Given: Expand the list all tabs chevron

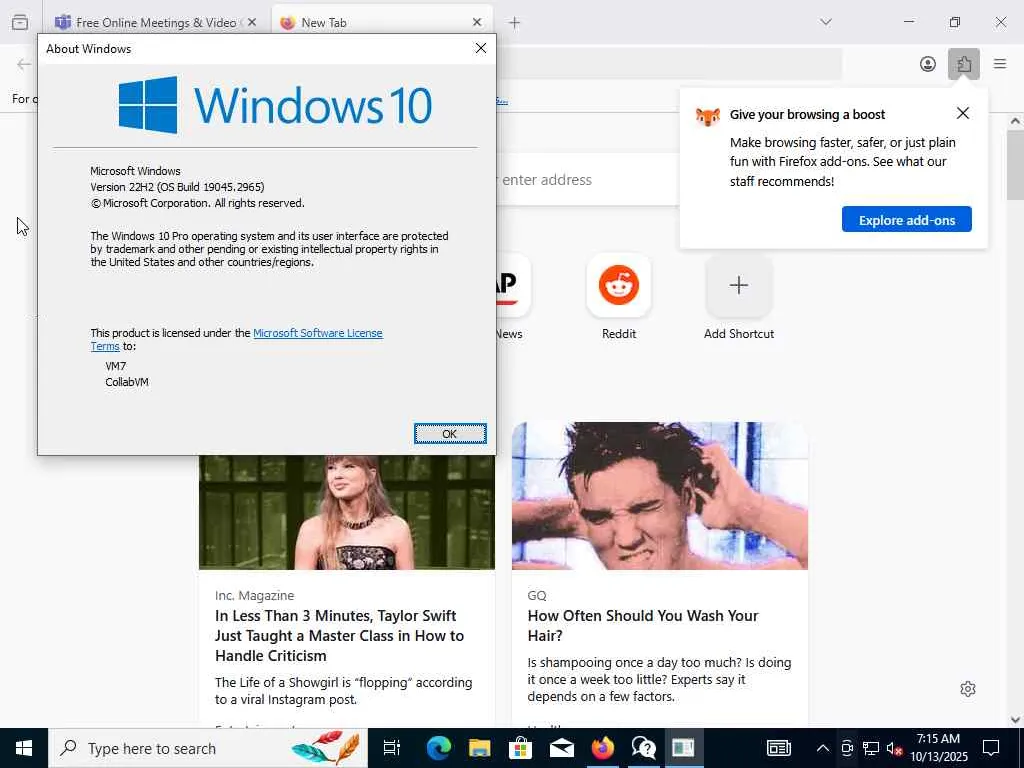Looking at the screenshot, I should click(x=826, y=22).
